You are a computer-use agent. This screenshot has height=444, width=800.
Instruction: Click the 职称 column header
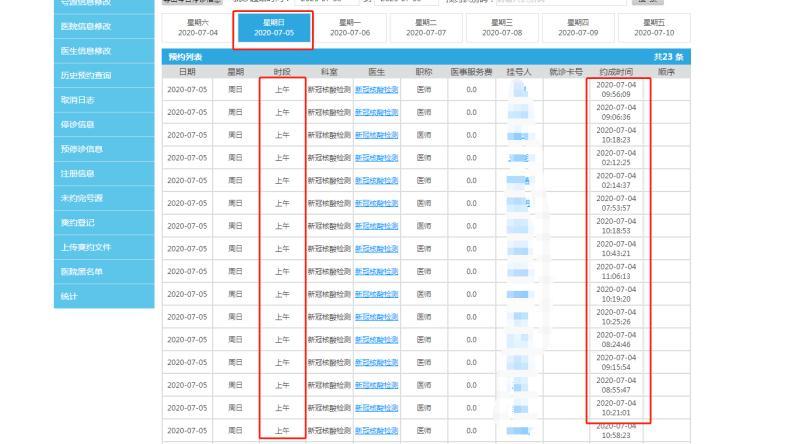[424, 72]
